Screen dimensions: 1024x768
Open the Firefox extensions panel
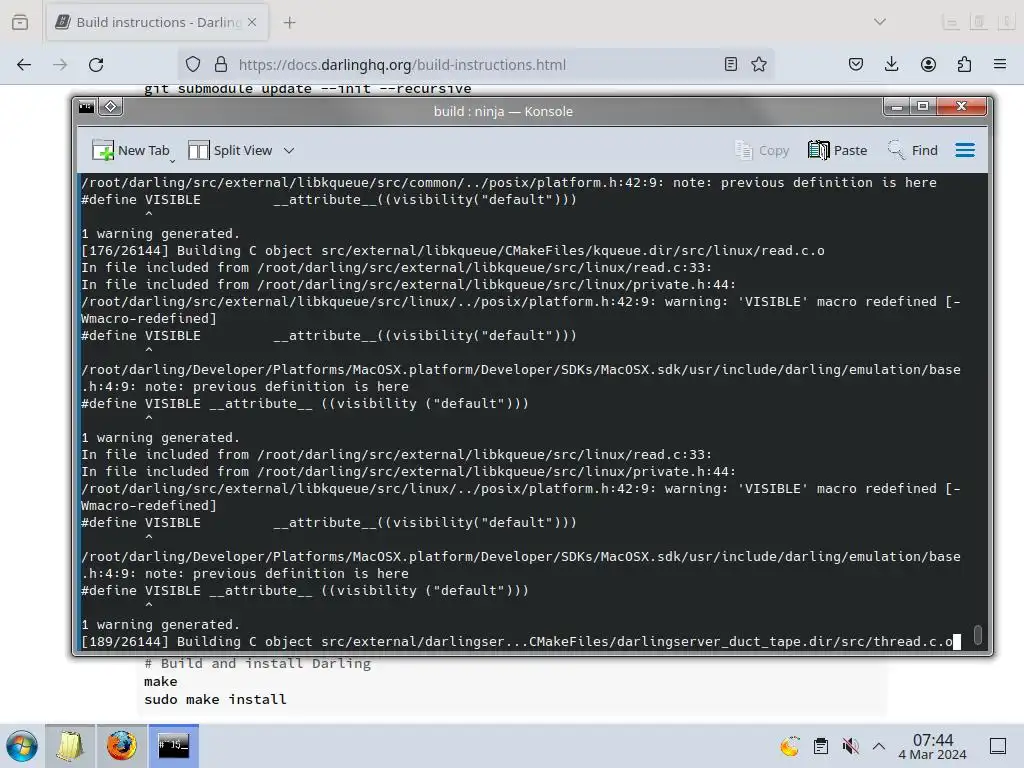tap(964, 64)
